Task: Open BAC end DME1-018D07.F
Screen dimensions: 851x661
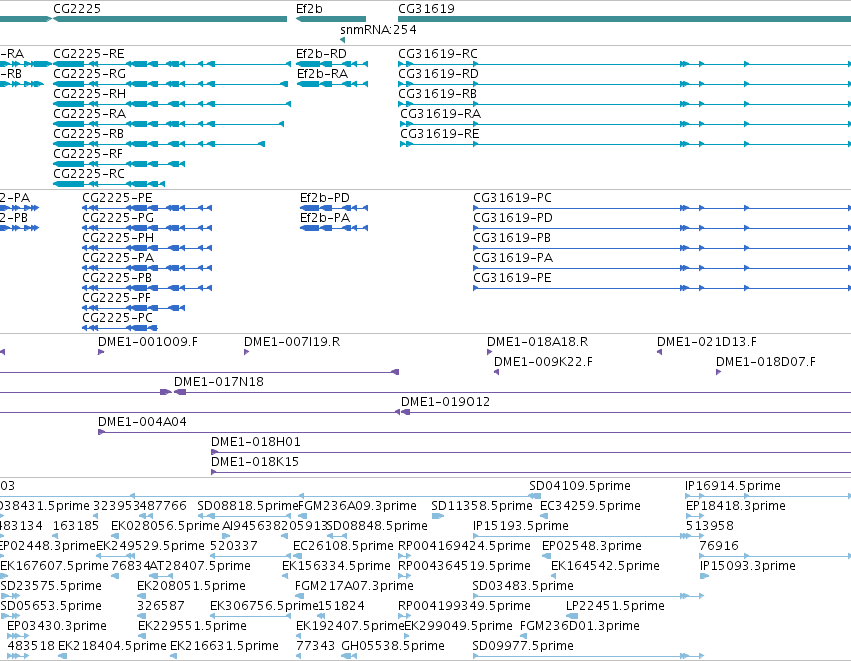Action: 765,363
